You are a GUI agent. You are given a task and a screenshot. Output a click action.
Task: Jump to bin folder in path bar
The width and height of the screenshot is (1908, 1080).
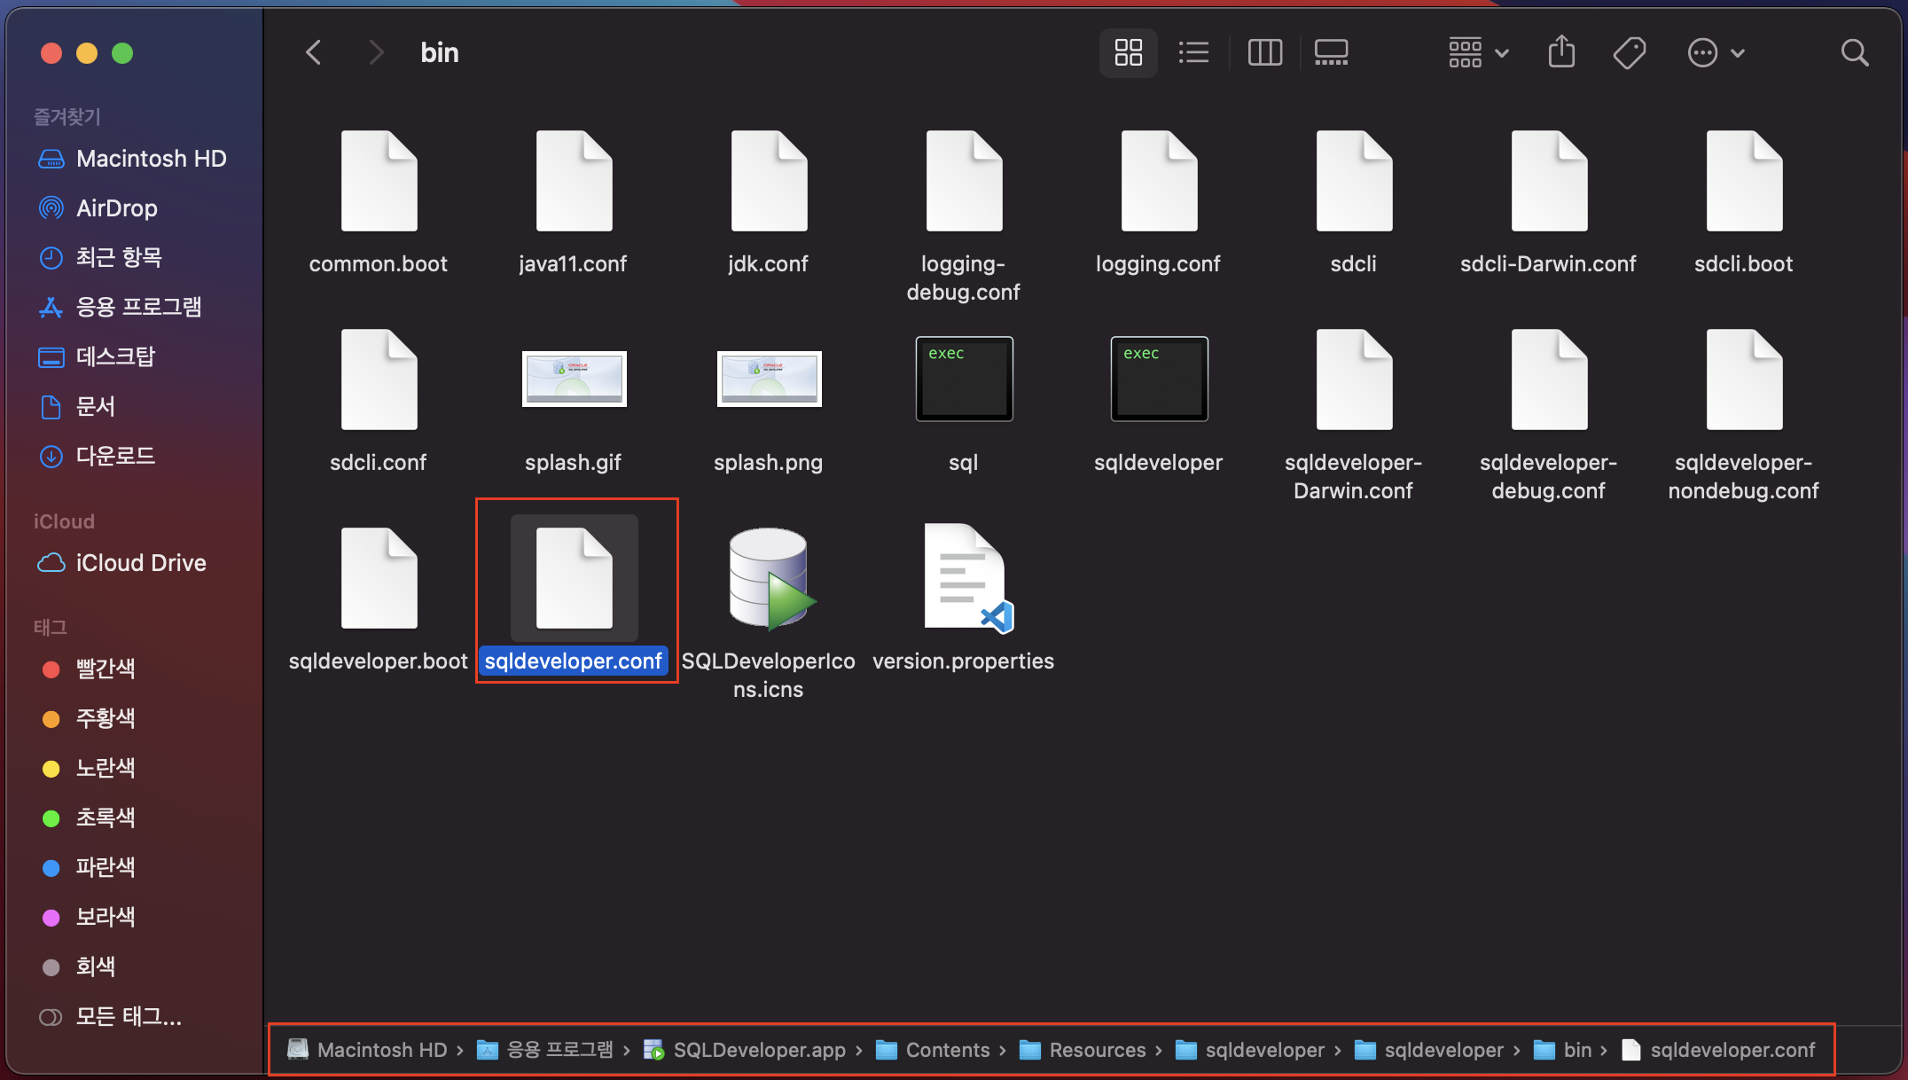point(1563,1050)
